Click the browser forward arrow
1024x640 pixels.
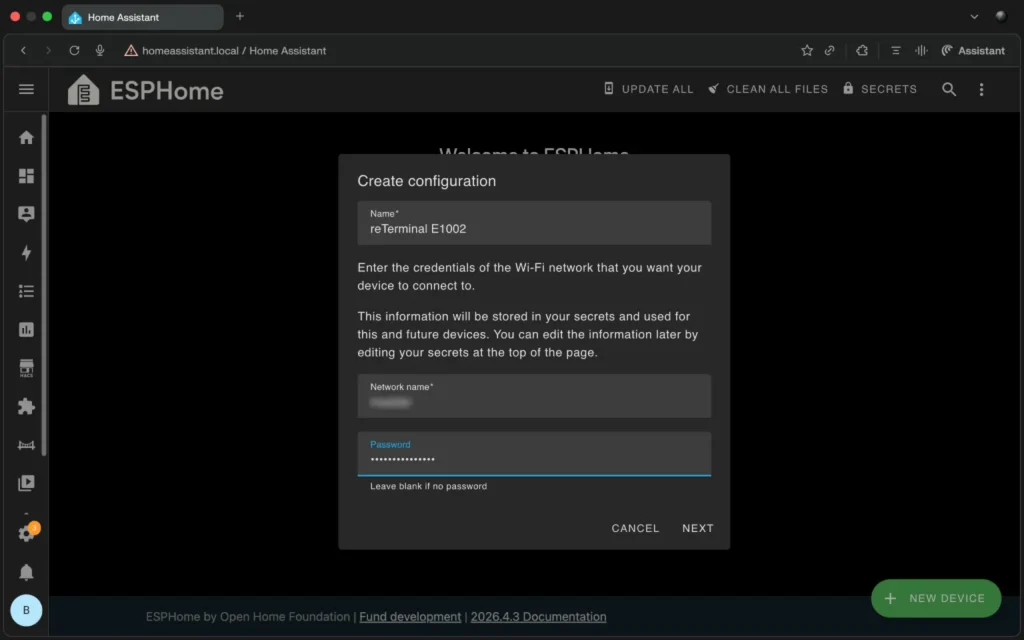pyautogui.click(x=48, y=50)
